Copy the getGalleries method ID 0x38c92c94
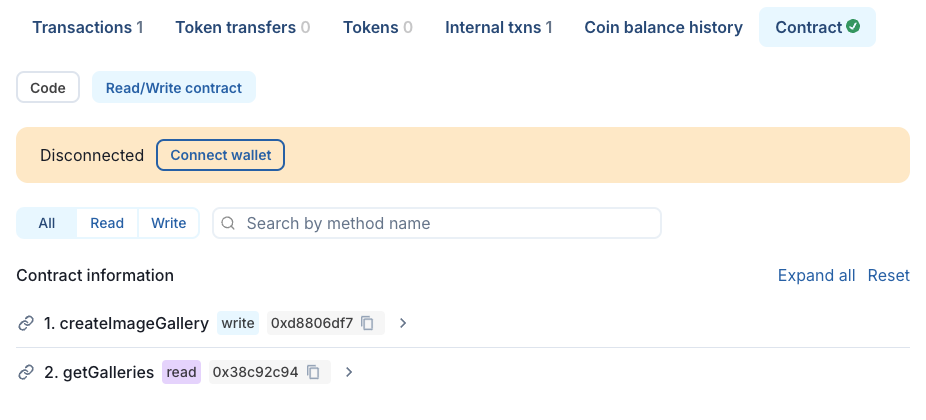The height and width of the screenshot is (420, 926). click(313, 372)
